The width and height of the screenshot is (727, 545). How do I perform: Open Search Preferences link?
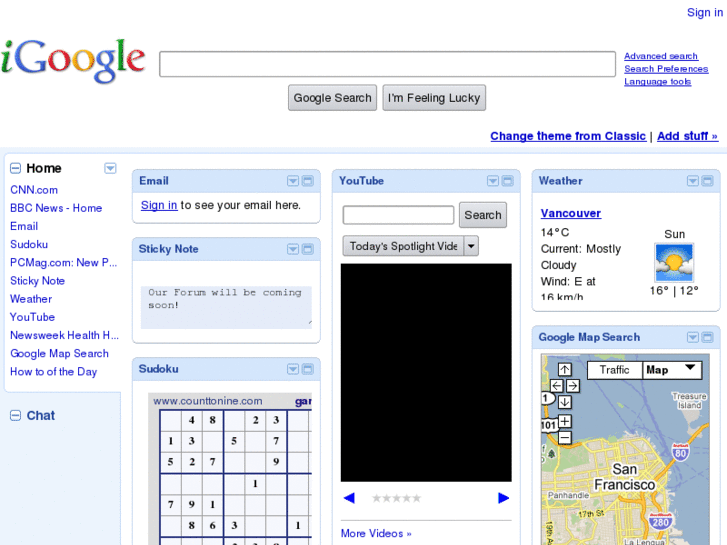666,69
